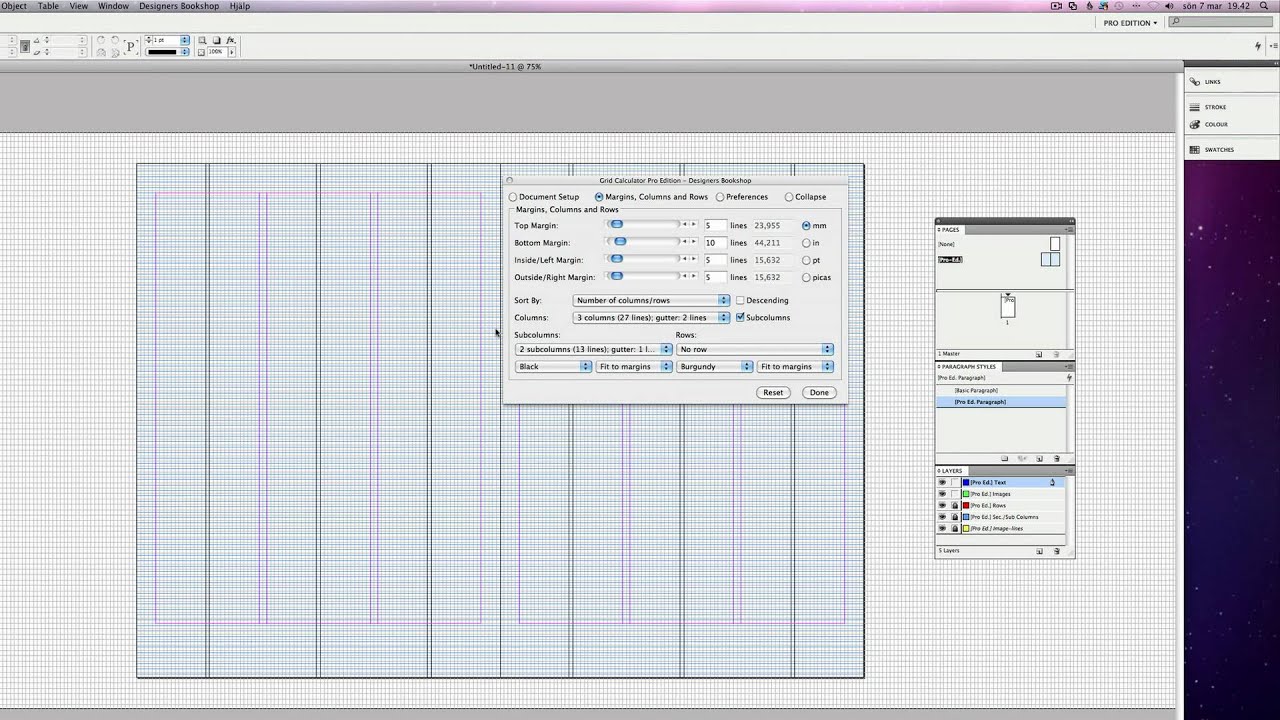The image size is (1280, 720).
Task: Click the constrain proportions lock icon
Action: (25, 46)
